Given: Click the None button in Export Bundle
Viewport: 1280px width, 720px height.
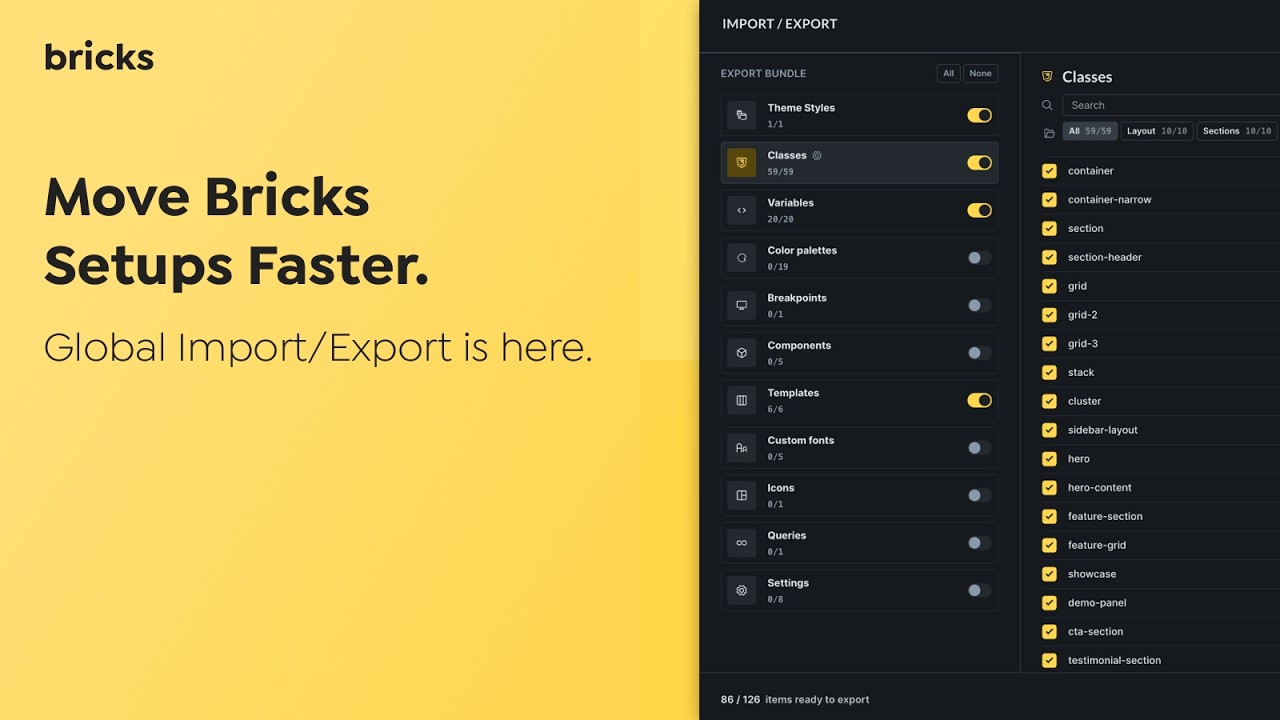Looking at the screenshot, I should point(981,73).
